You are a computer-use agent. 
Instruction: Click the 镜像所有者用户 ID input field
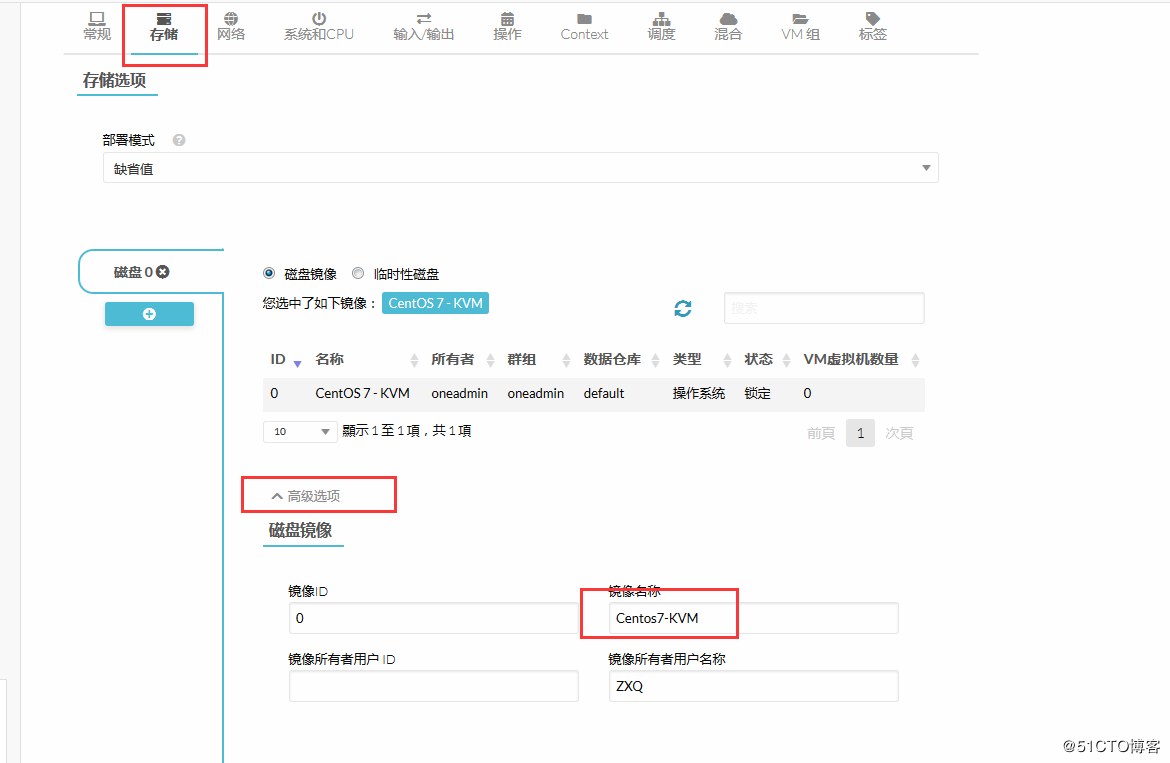tap(434, 686)
